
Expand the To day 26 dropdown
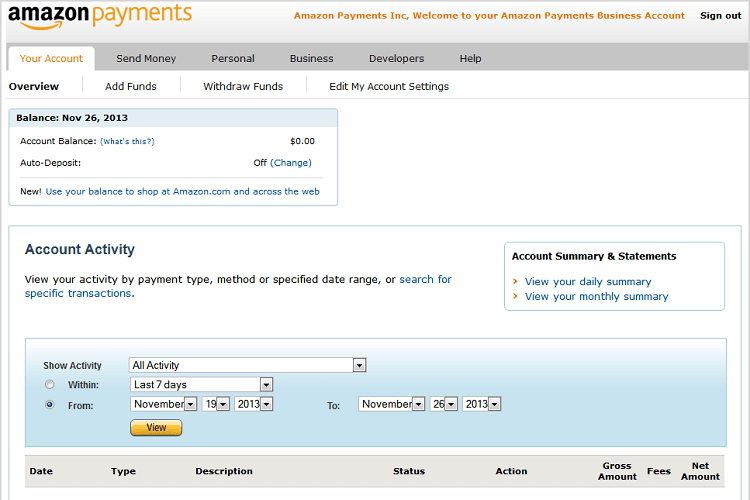[444, 404]
